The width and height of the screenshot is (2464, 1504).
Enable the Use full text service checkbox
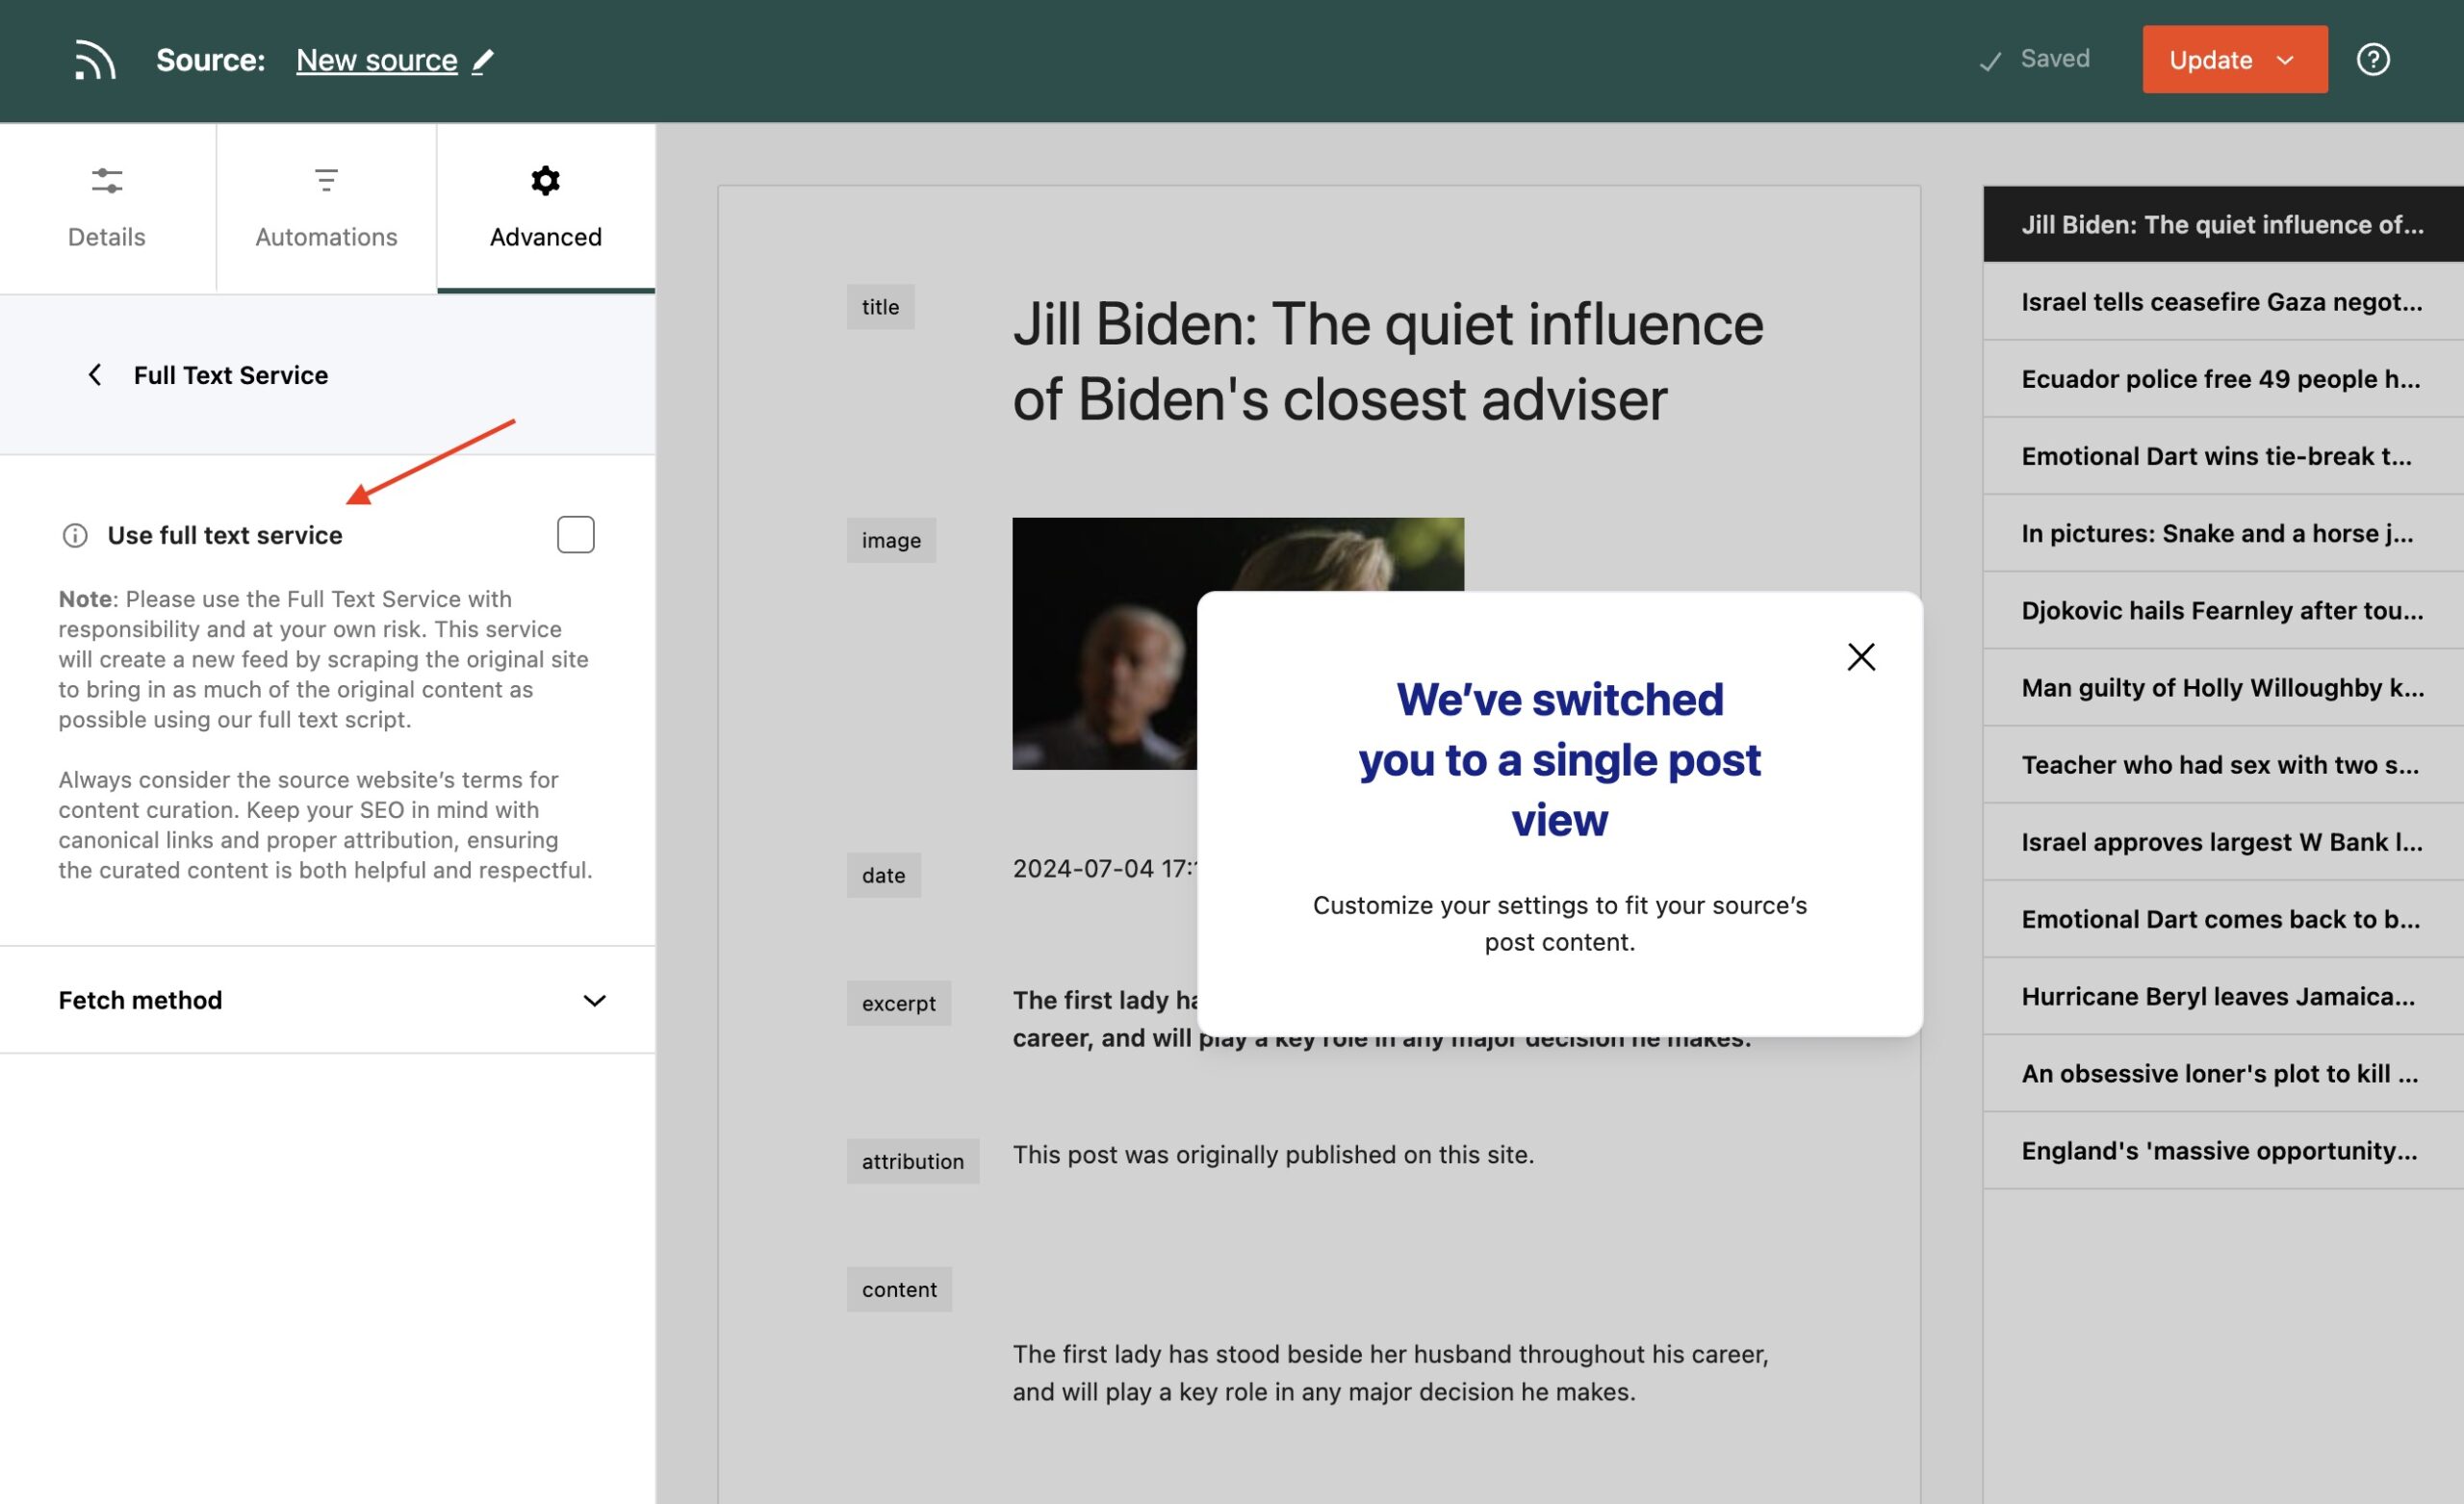point(576,534)
